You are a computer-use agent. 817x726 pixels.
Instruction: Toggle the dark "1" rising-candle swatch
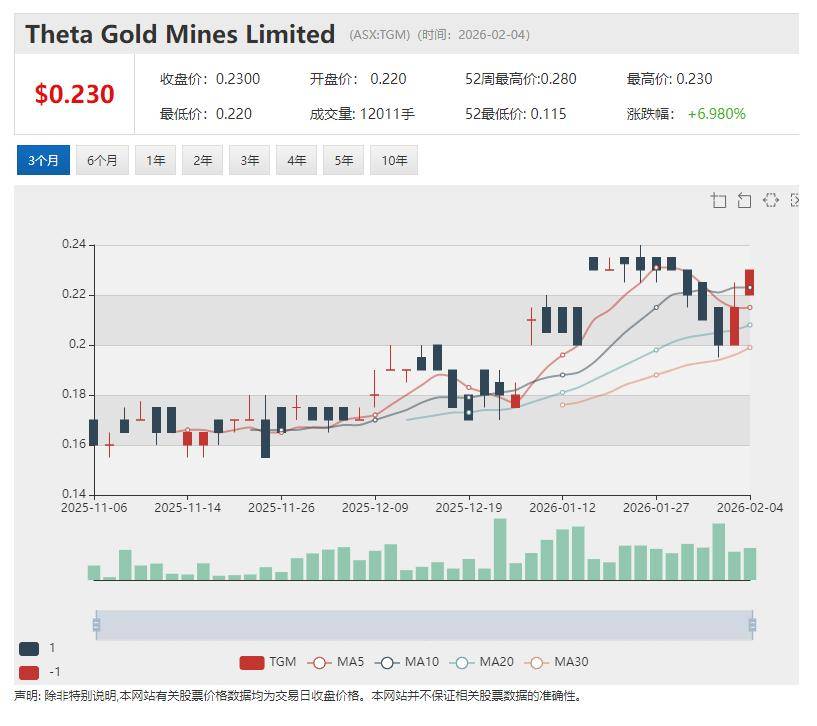point(29,648)
